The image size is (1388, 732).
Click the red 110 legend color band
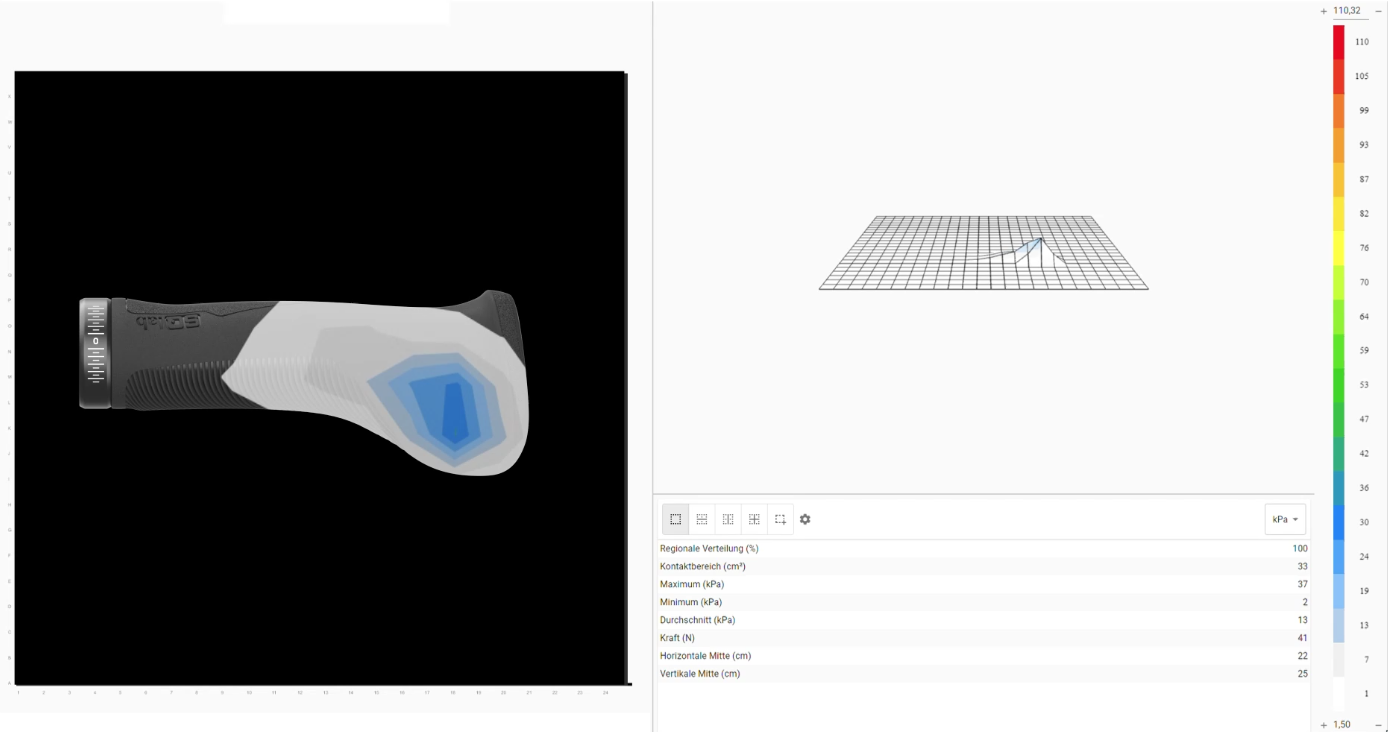tap(1339, 42)
